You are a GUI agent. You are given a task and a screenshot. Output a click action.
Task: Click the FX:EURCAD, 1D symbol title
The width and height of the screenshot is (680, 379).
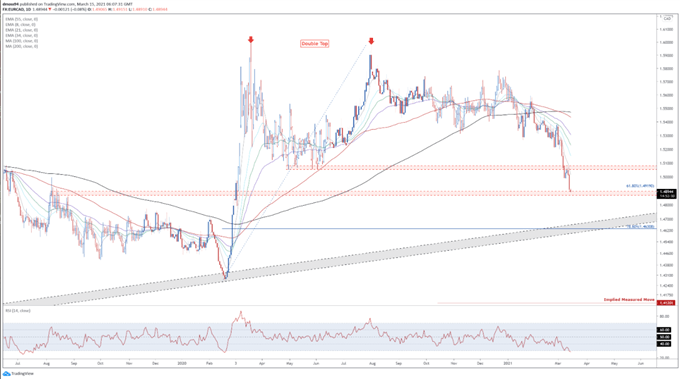[16, 9]
